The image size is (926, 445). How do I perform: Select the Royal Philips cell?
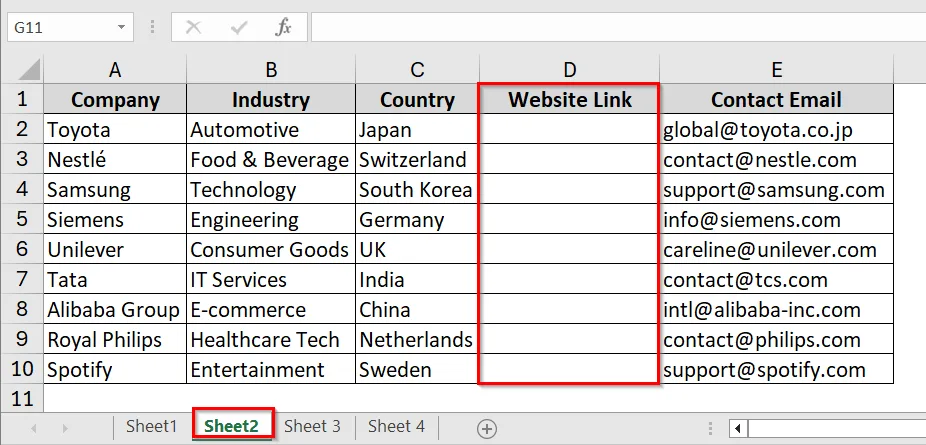click(x=115, y=340)
